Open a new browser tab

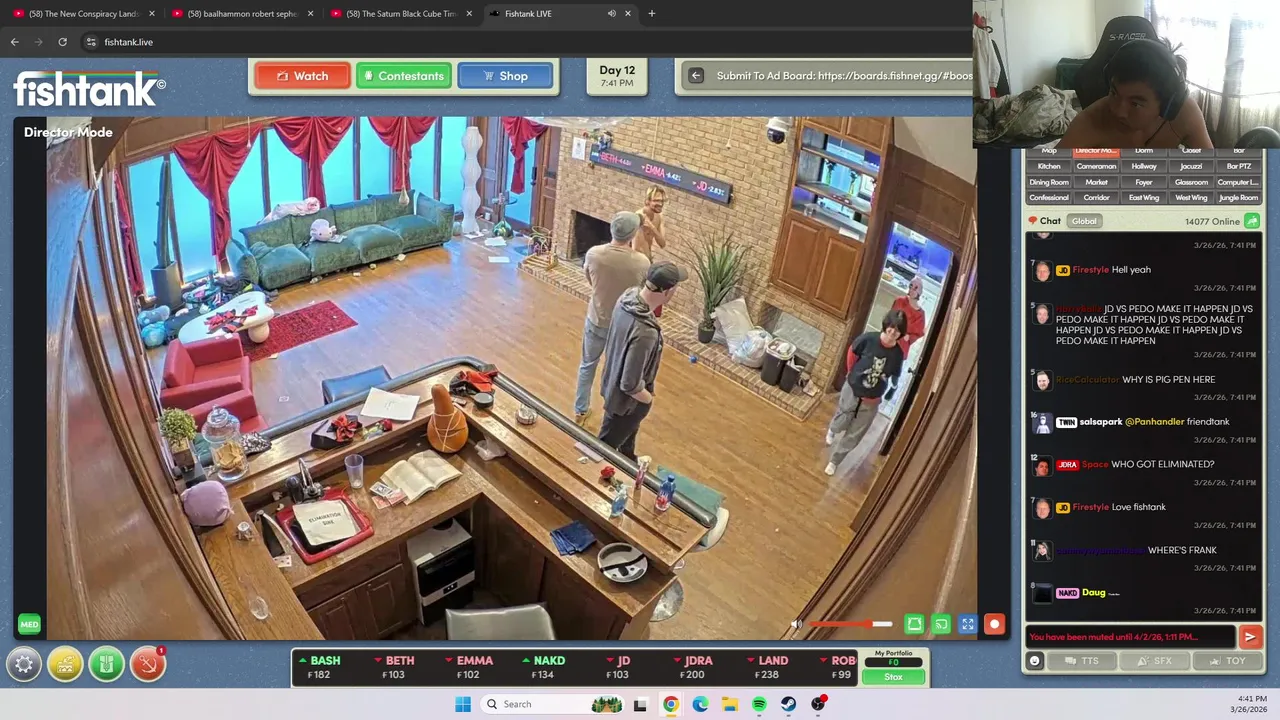651,14
